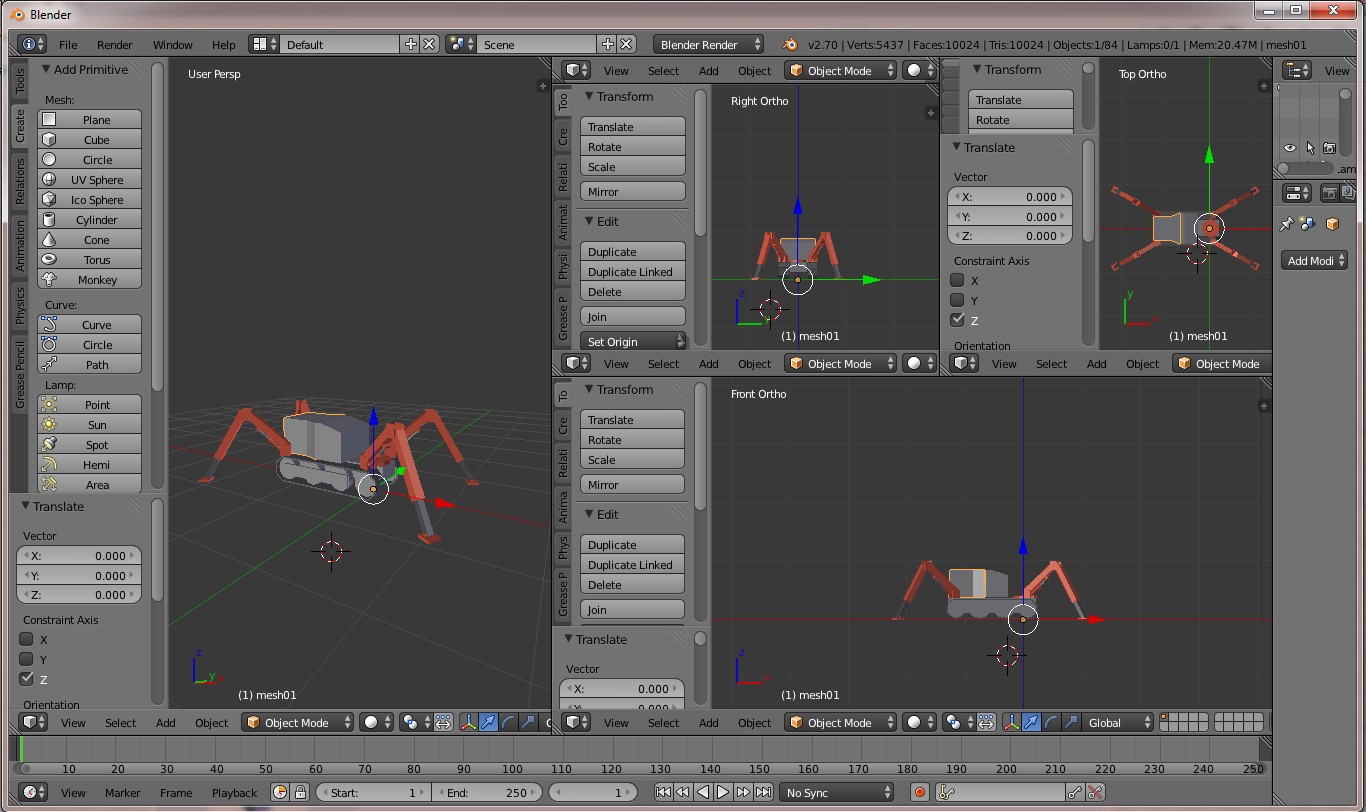Image resolution: width=1366 pixels, height=812 pixels.
Task: Click the pin icon in Properties panel
Action: click(x=1288, y=224)
